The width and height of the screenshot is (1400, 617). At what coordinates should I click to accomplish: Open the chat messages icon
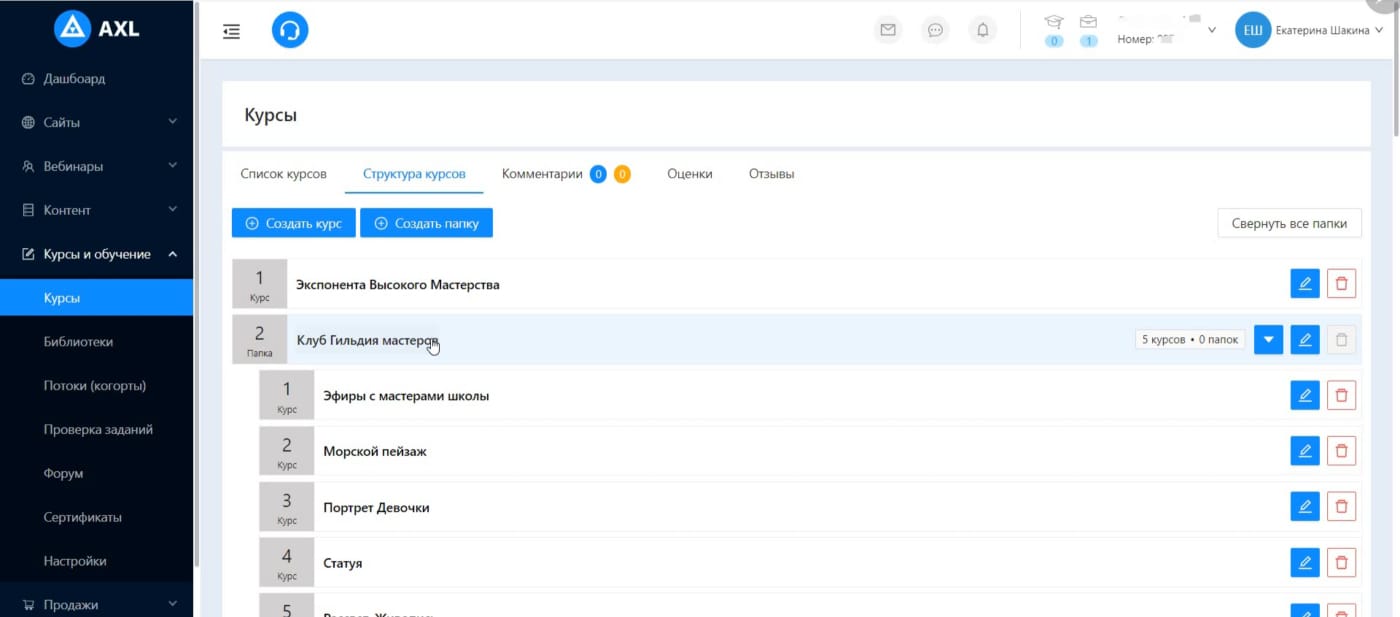click(935, 30)
